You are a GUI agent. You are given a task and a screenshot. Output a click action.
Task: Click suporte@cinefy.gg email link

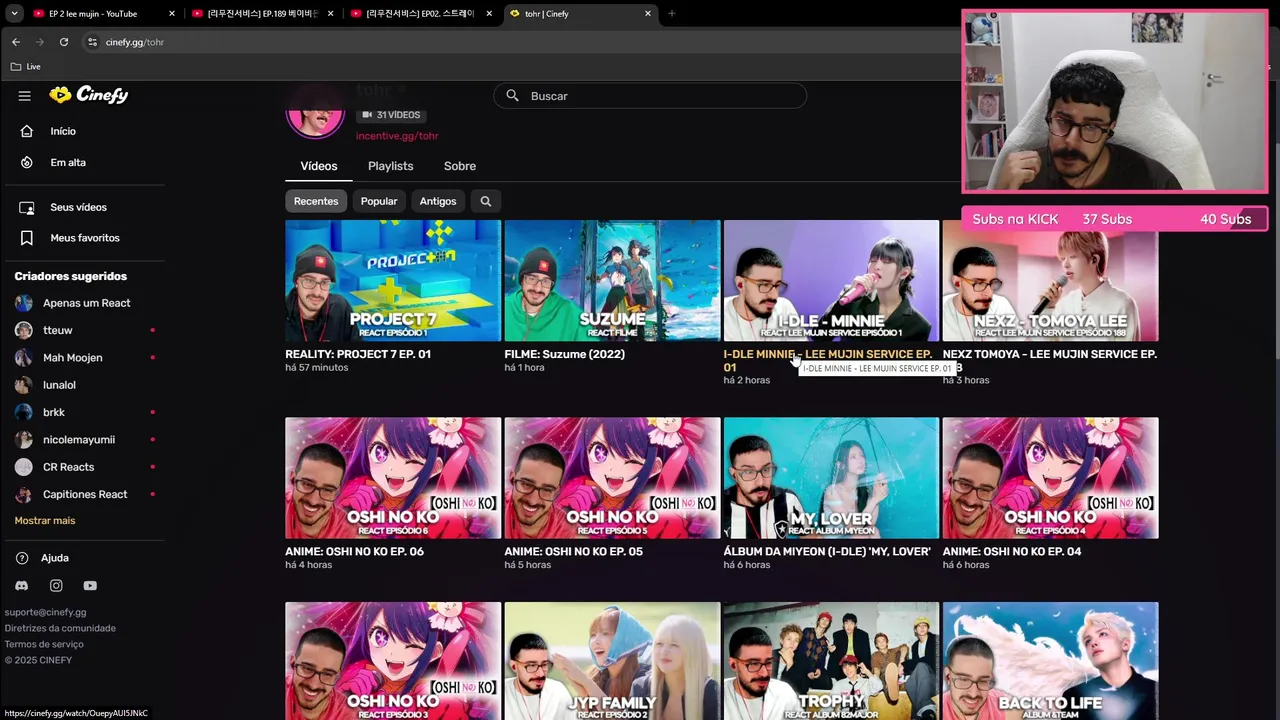(45, 612)
